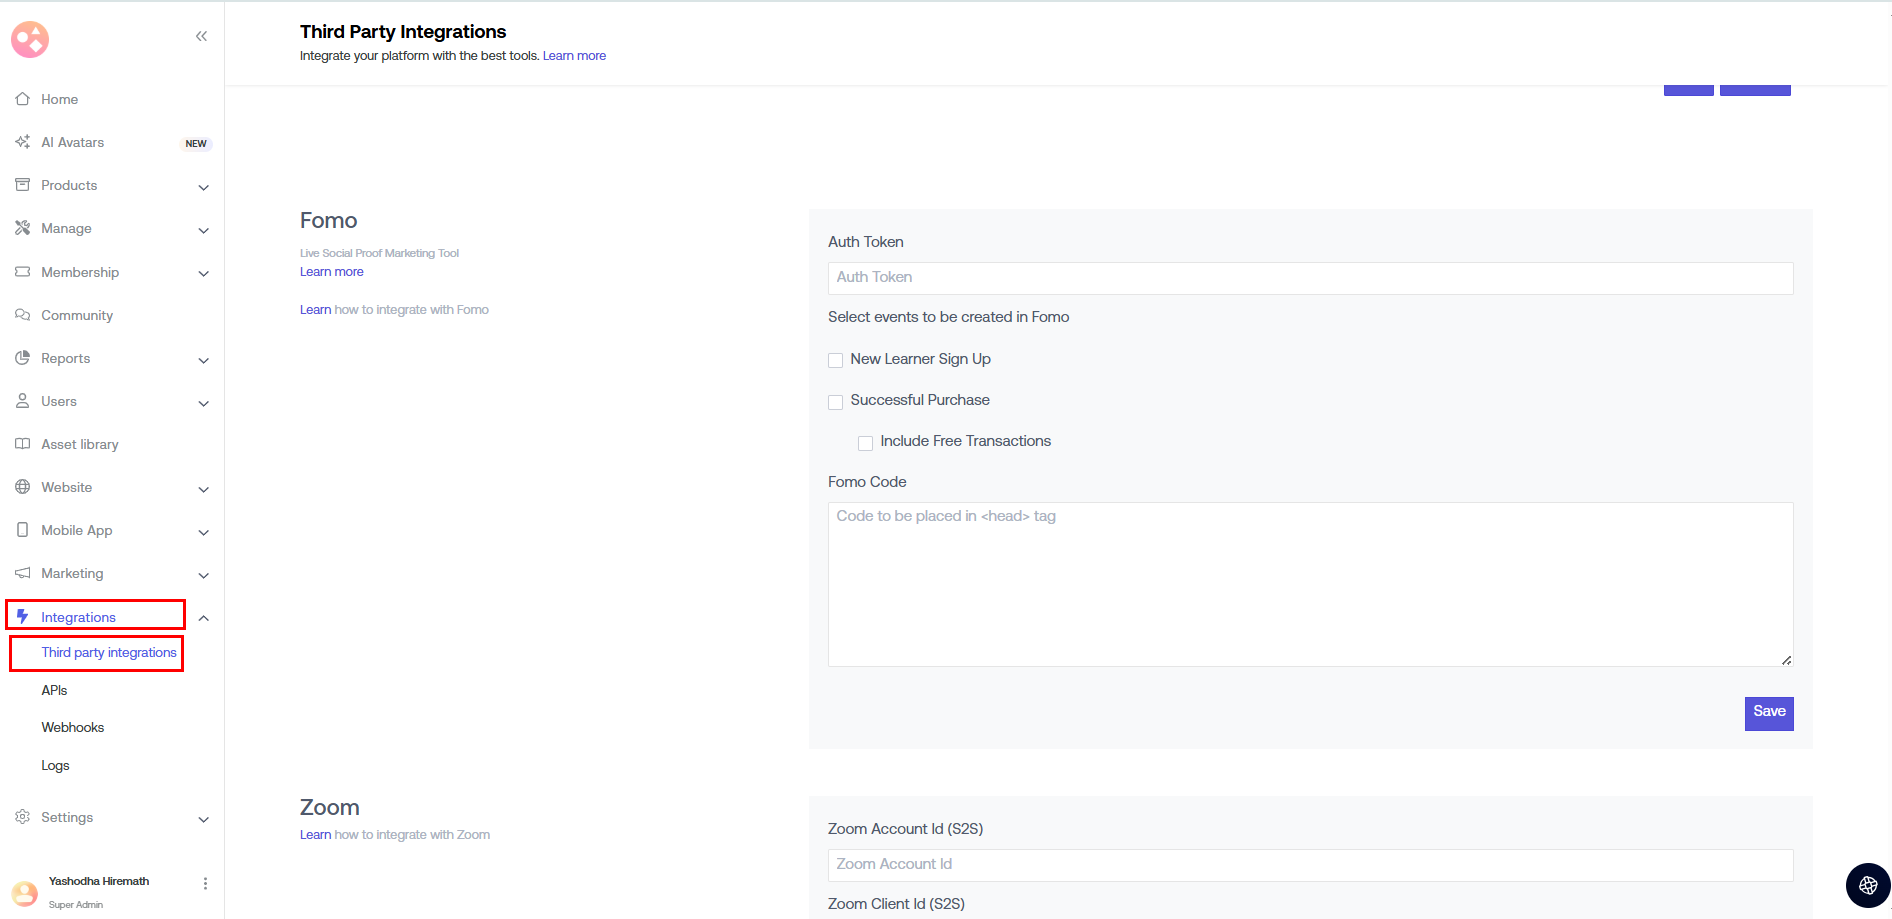Click the Home house icon

coord(22,99)
